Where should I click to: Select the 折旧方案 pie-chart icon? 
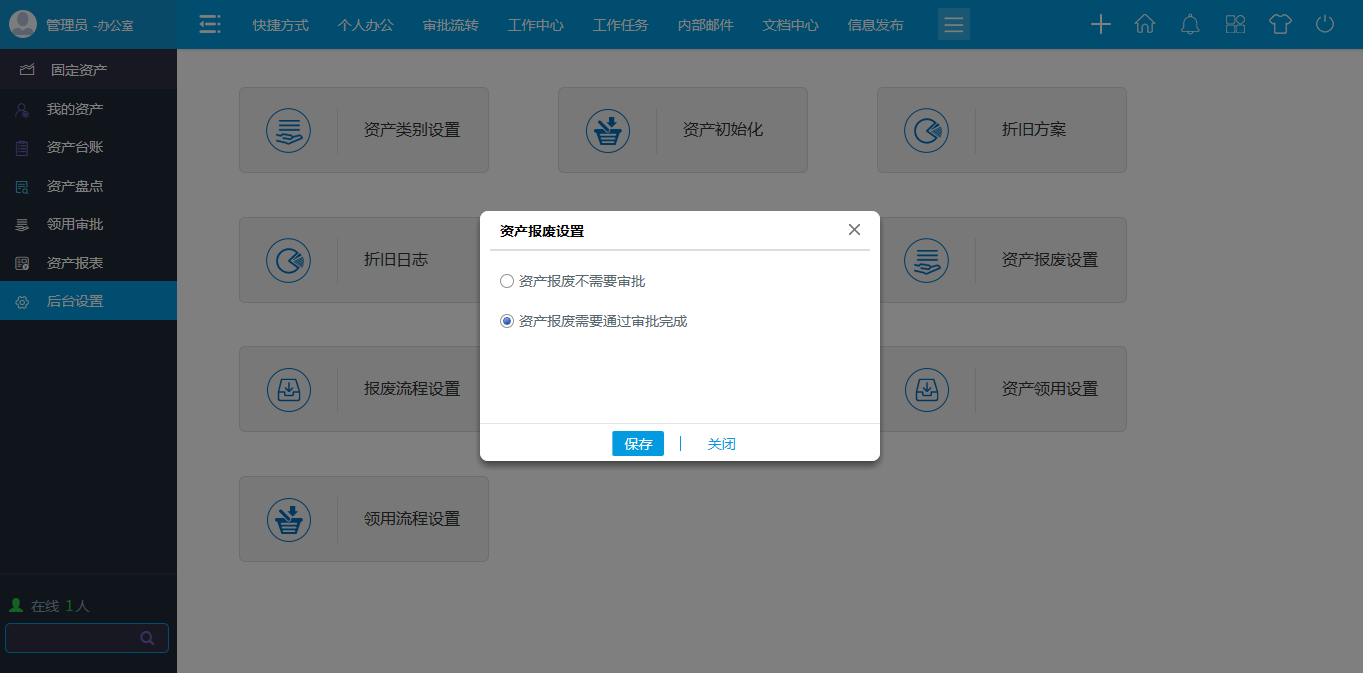[926, 130]
